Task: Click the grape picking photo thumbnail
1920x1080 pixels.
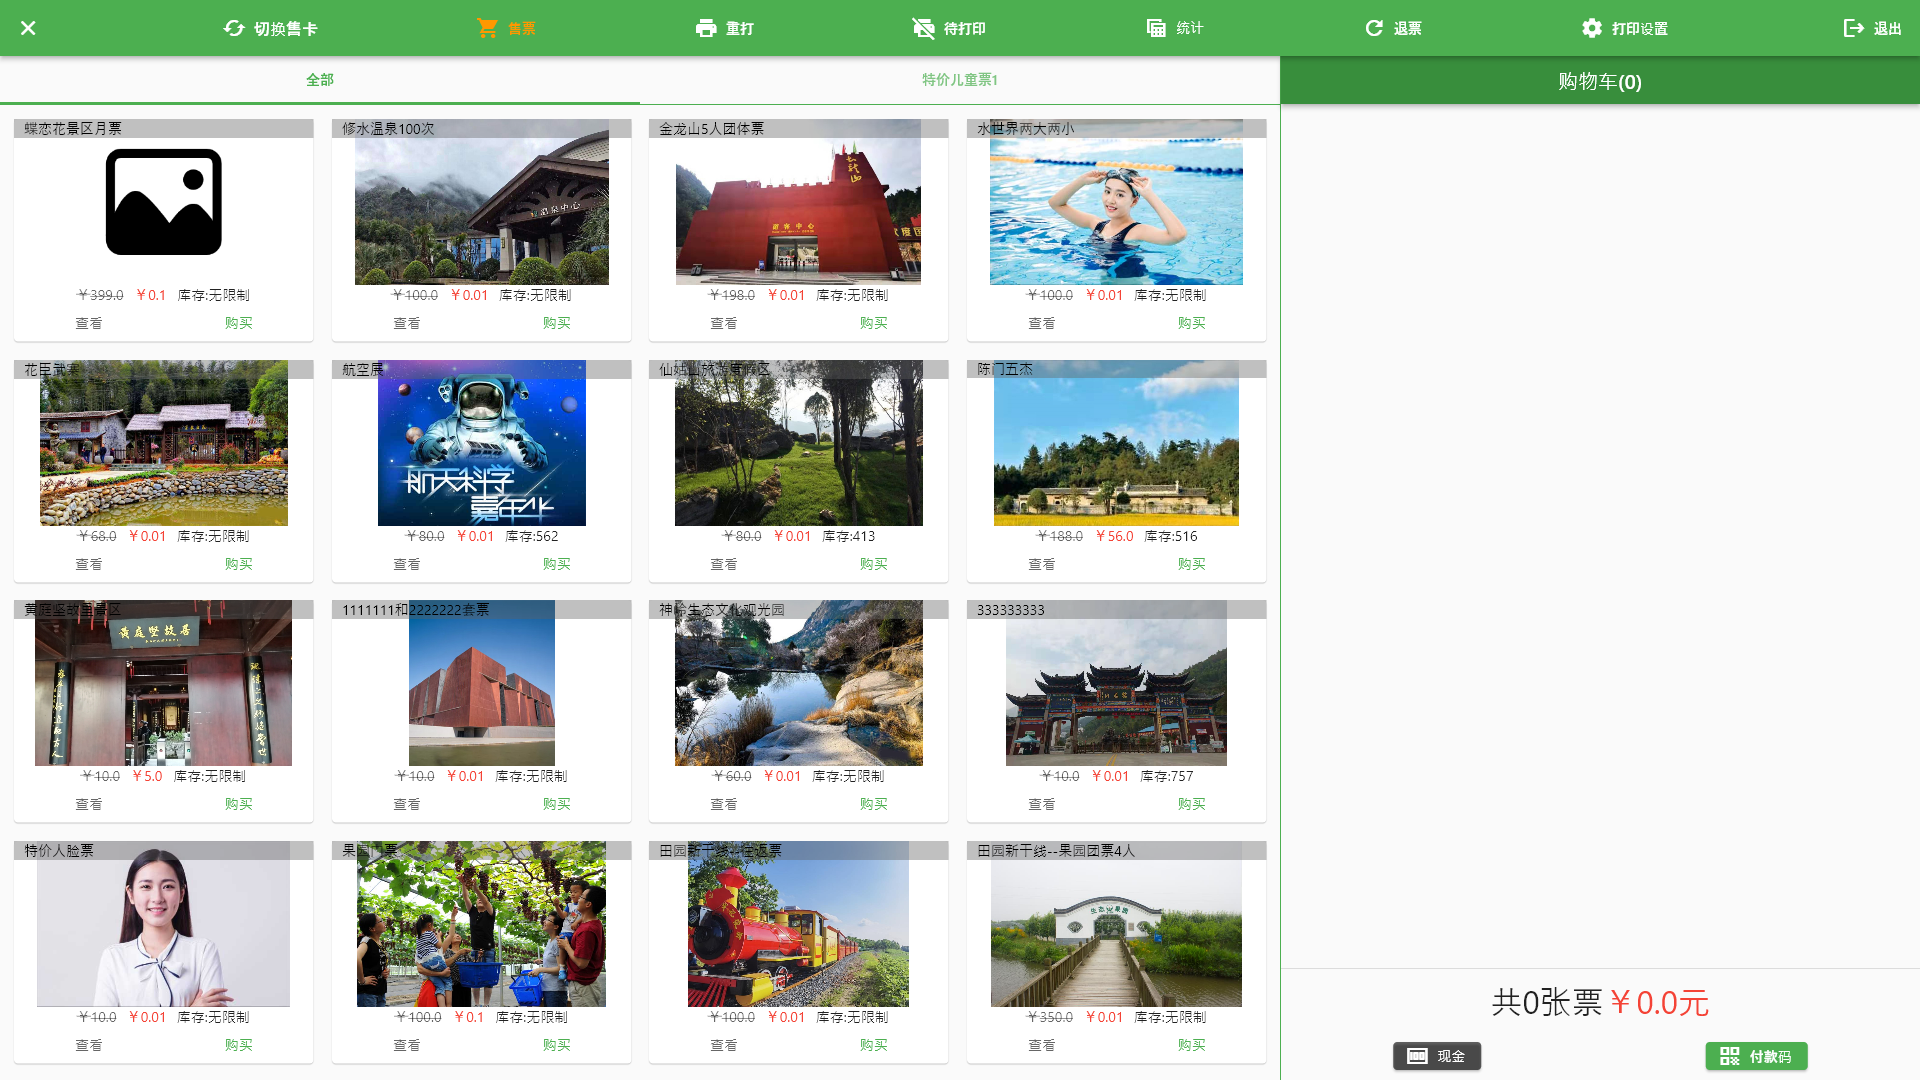Action: (x=482, y=924)
